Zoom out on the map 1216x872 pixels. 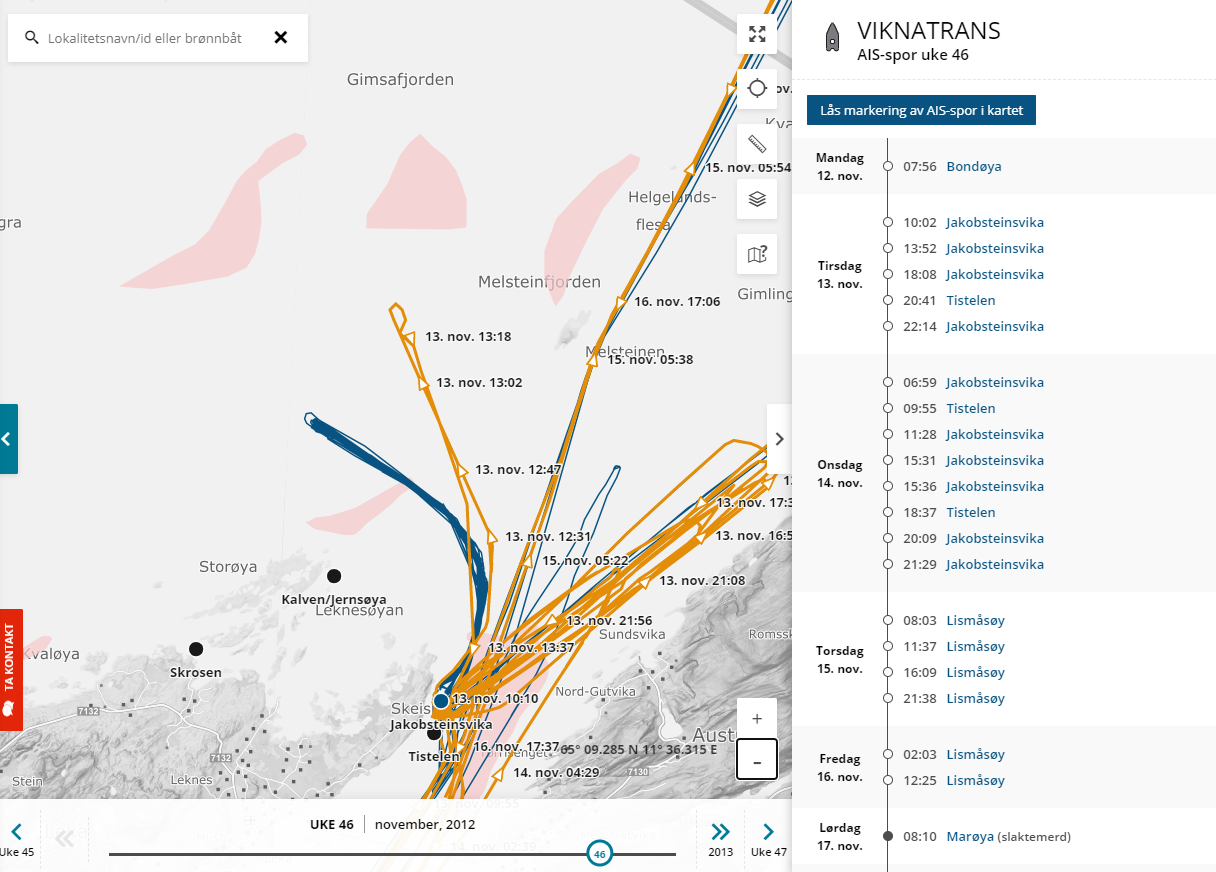(x=757, y=760)
